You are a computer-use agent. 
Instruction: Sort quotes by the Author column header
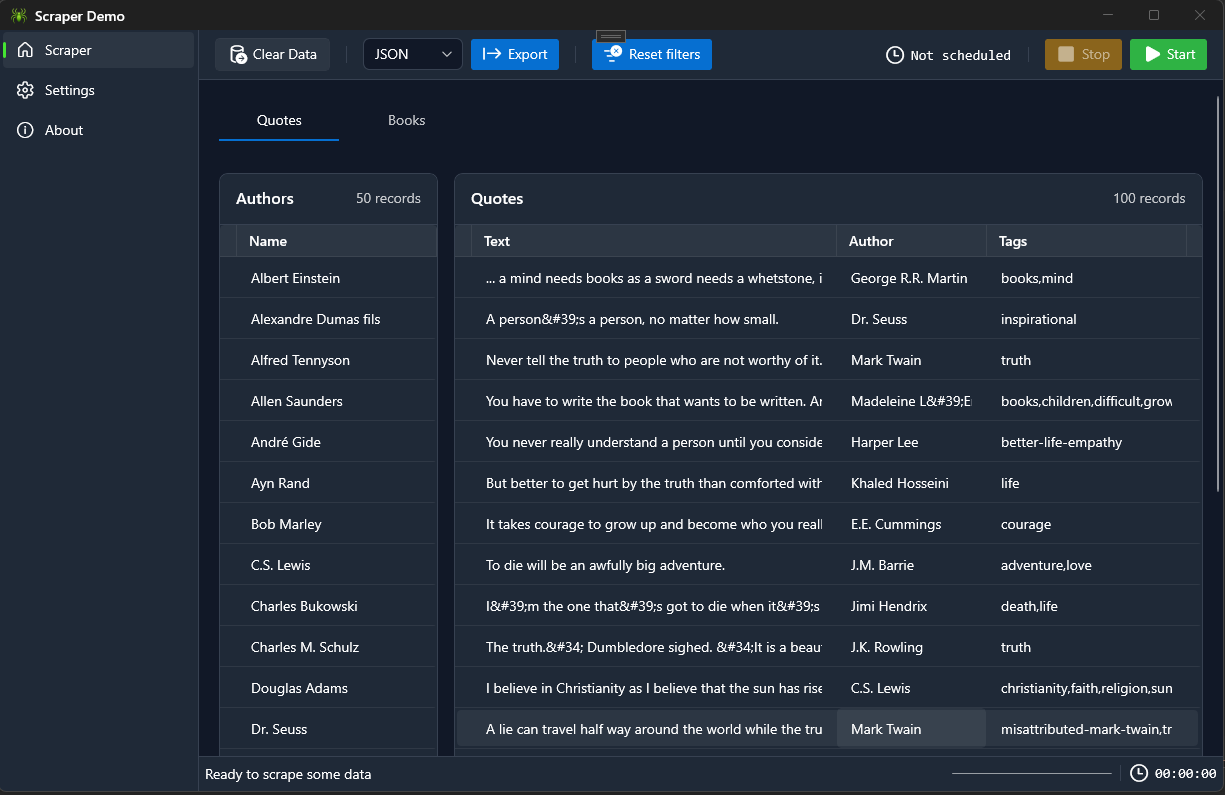point(911,241)
